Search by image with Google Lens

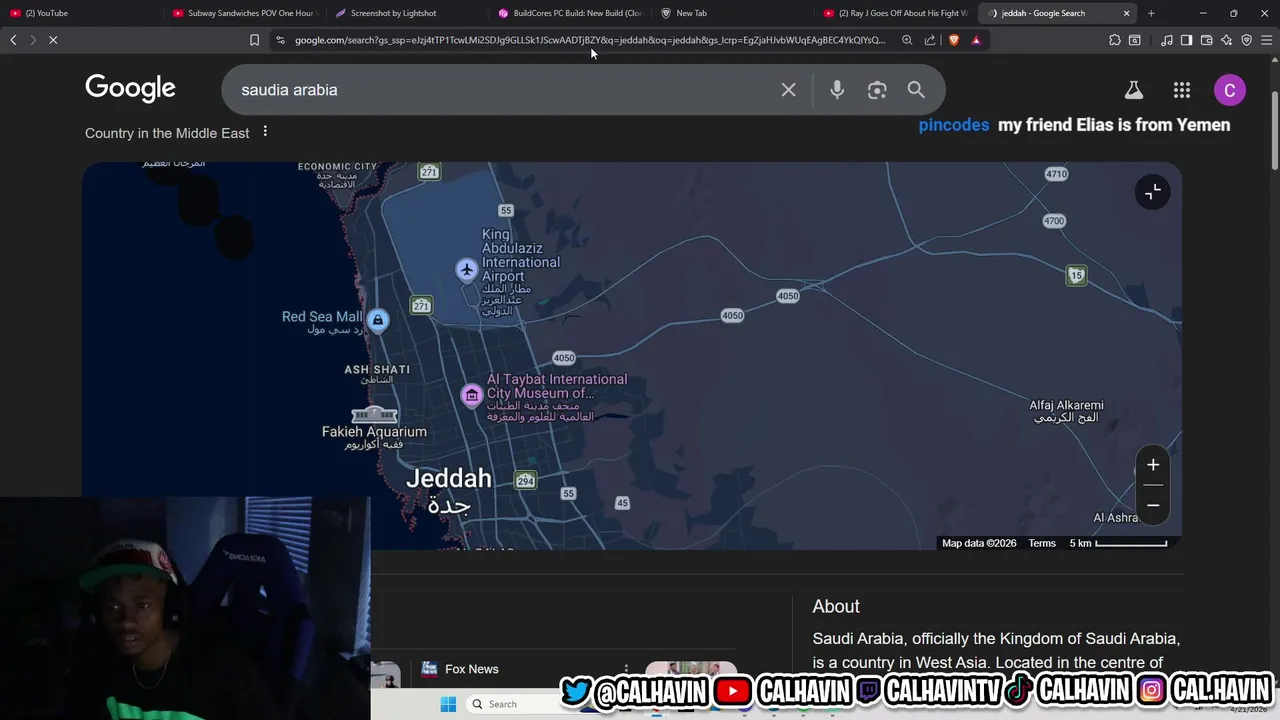pos(877,90)
